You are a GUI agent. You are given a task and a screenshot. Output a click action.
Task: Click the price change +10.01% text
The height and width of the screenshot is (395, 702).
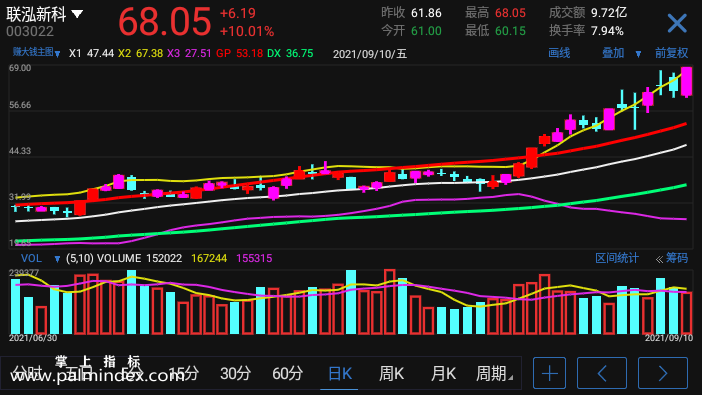click(247, 31)
